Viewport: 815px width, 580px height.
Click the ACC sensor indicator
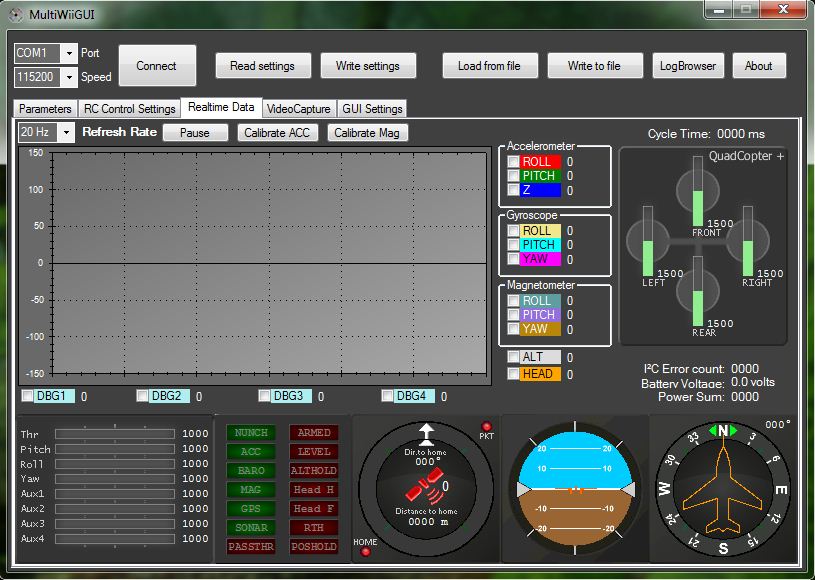click(251, 452)
